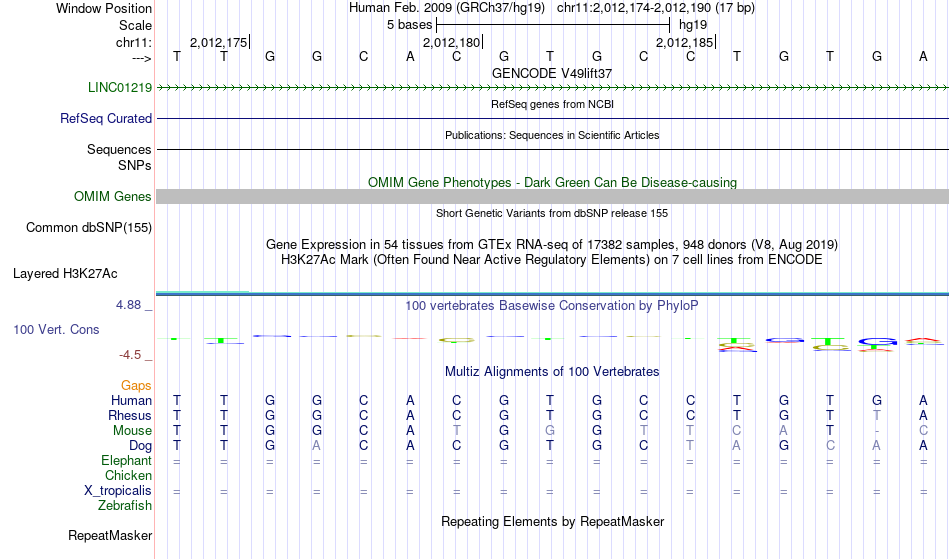Open RefSeq genes from NCBI title

[552, 104]
